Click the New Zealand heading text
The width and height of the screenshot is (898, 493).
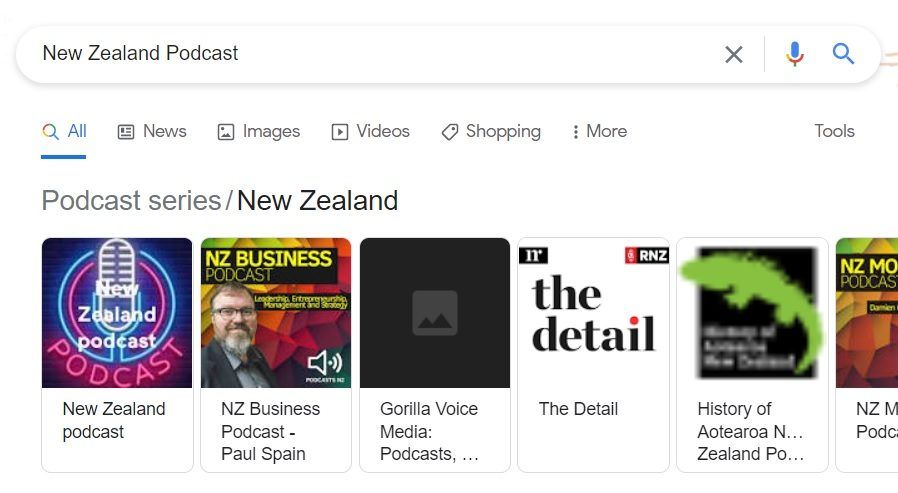[317, 200]
